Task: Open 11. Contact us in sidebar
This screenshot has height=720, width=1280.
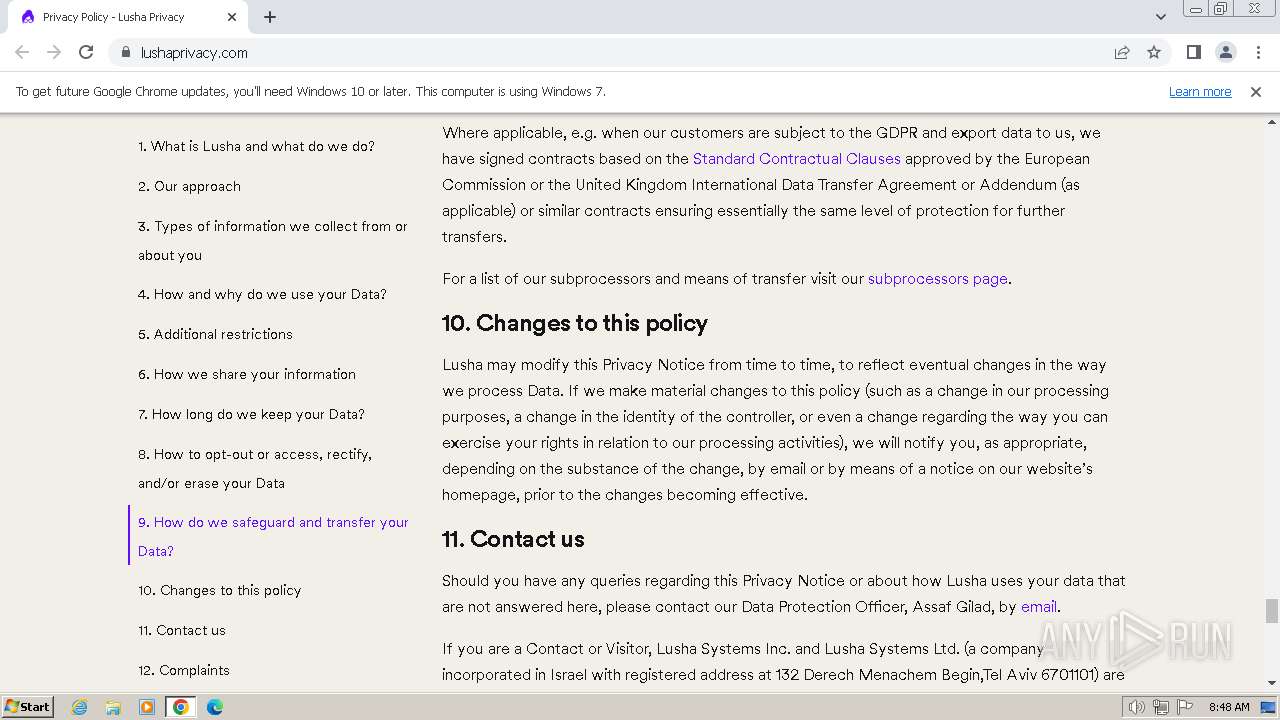Action: click(x=182, y=630)
